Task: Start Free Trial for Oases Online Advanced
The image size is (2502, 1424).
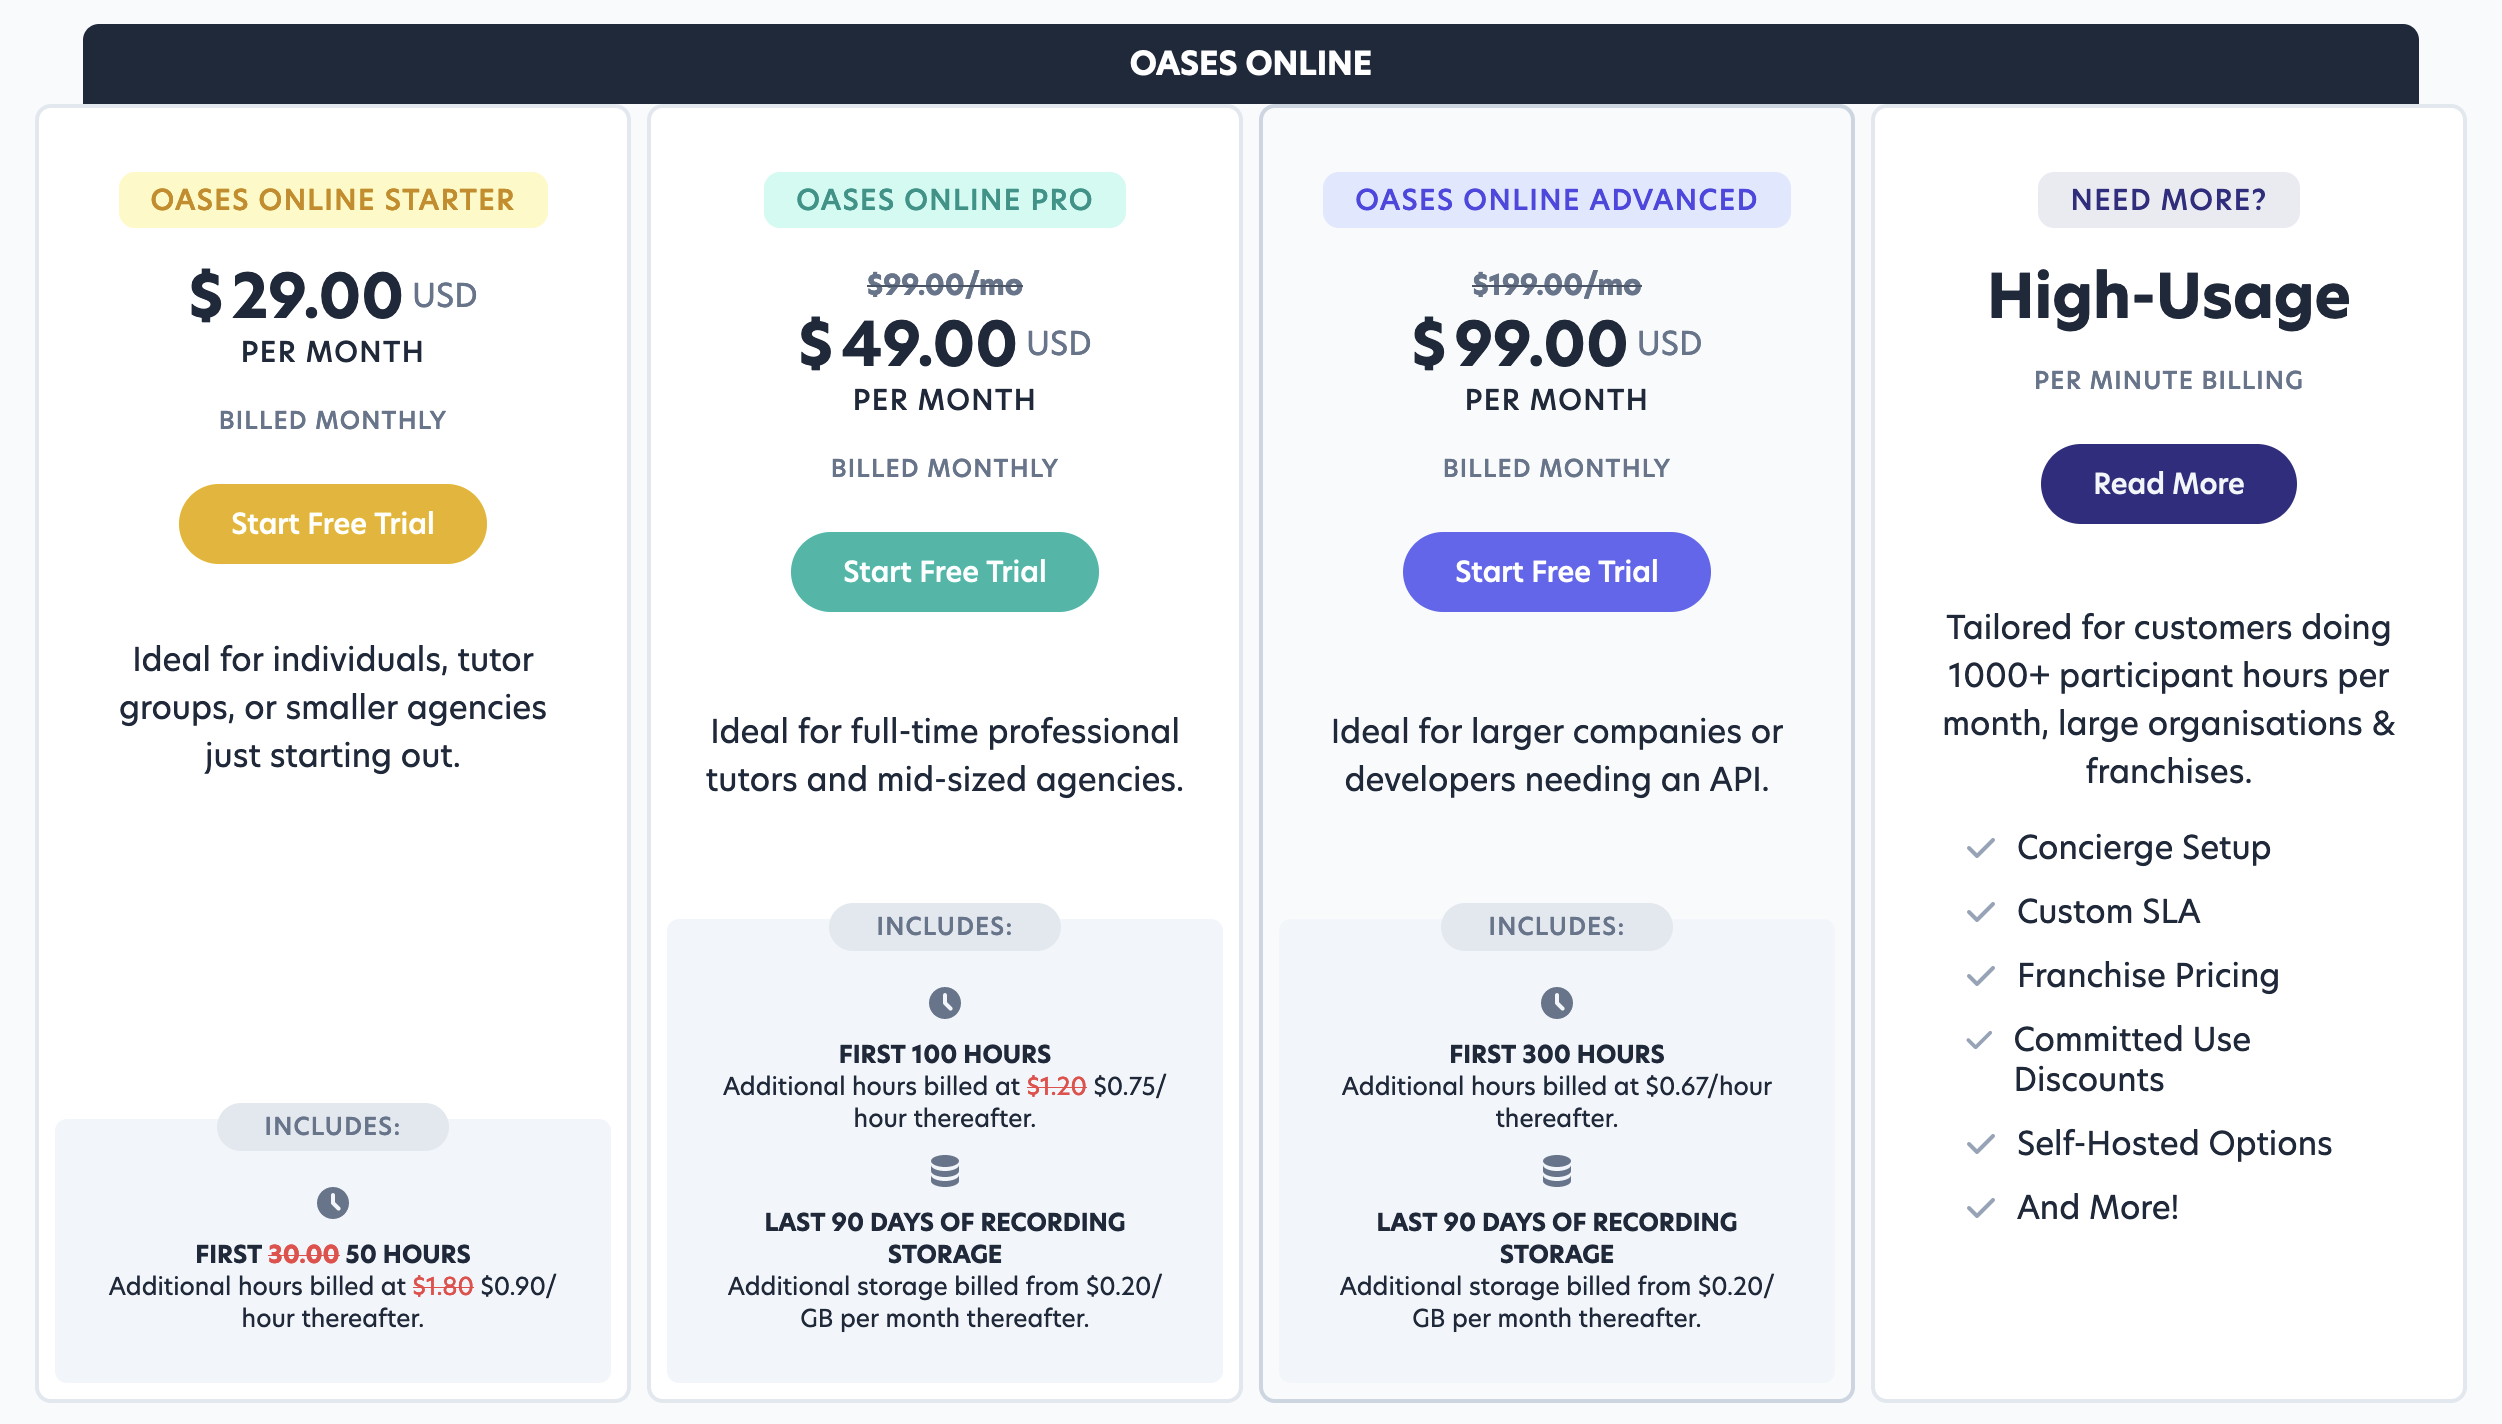Action: coord(1557,572)
